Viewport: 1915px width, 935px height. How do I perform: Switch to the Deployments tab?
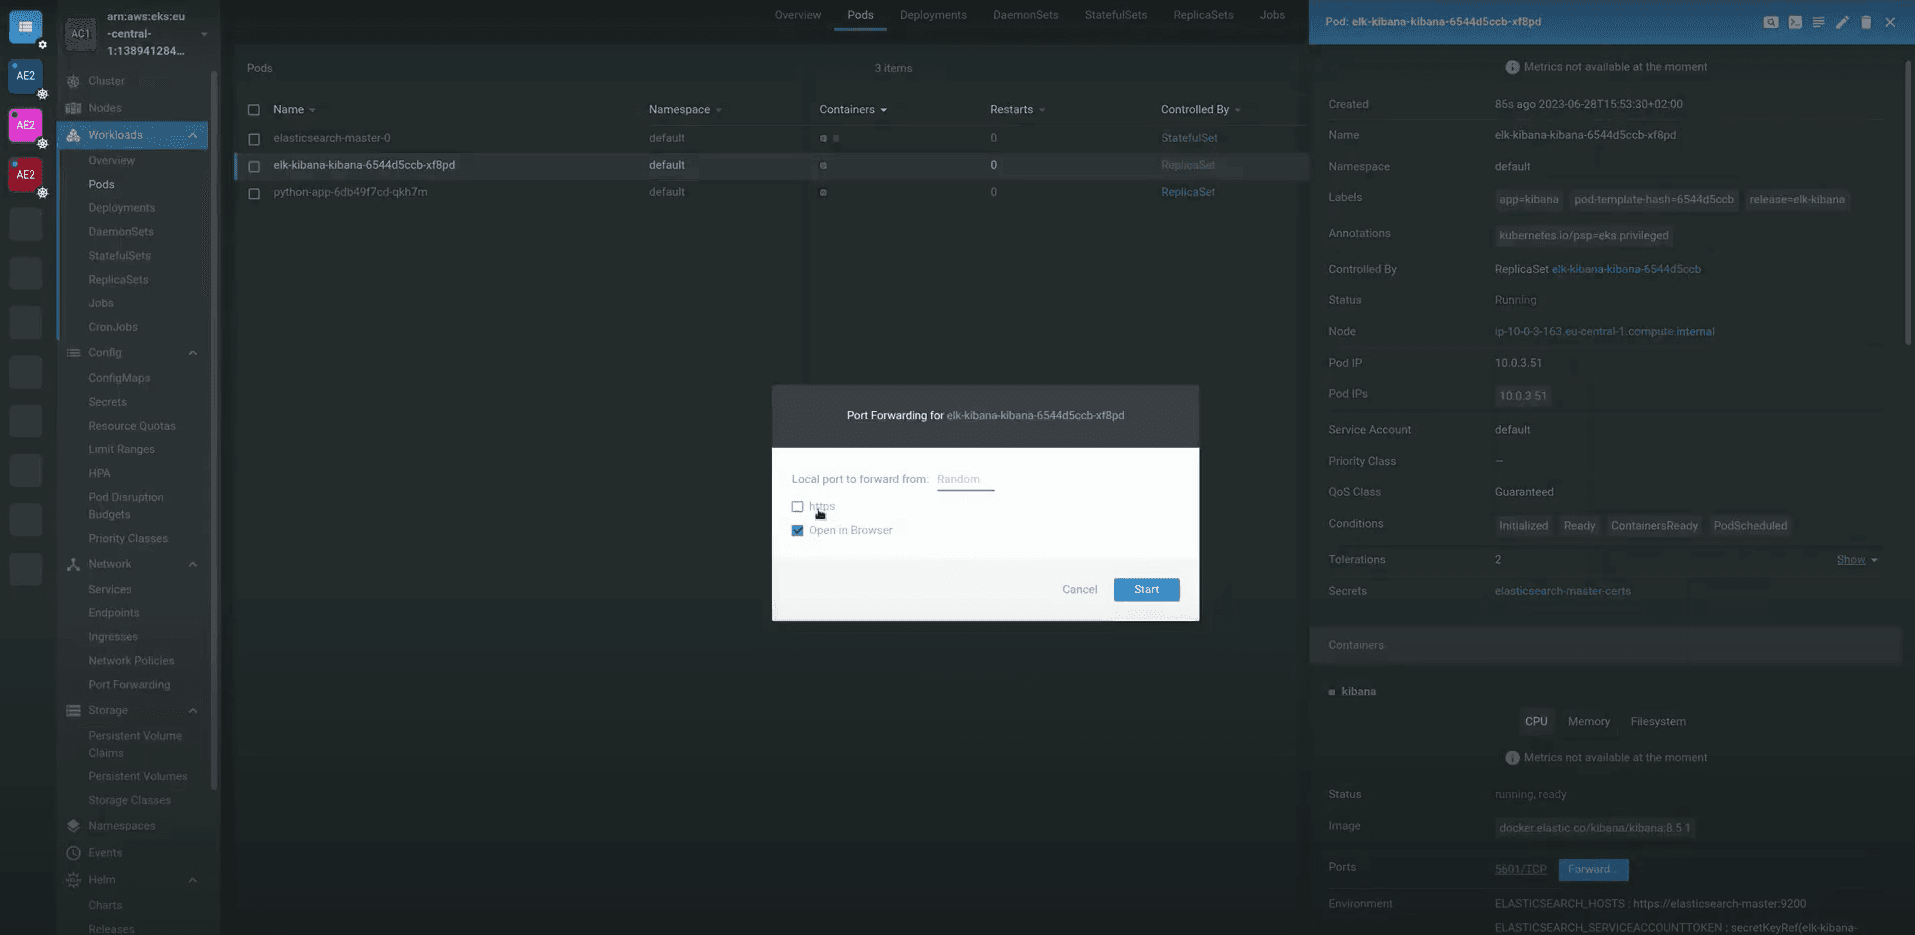click(932, 15)
